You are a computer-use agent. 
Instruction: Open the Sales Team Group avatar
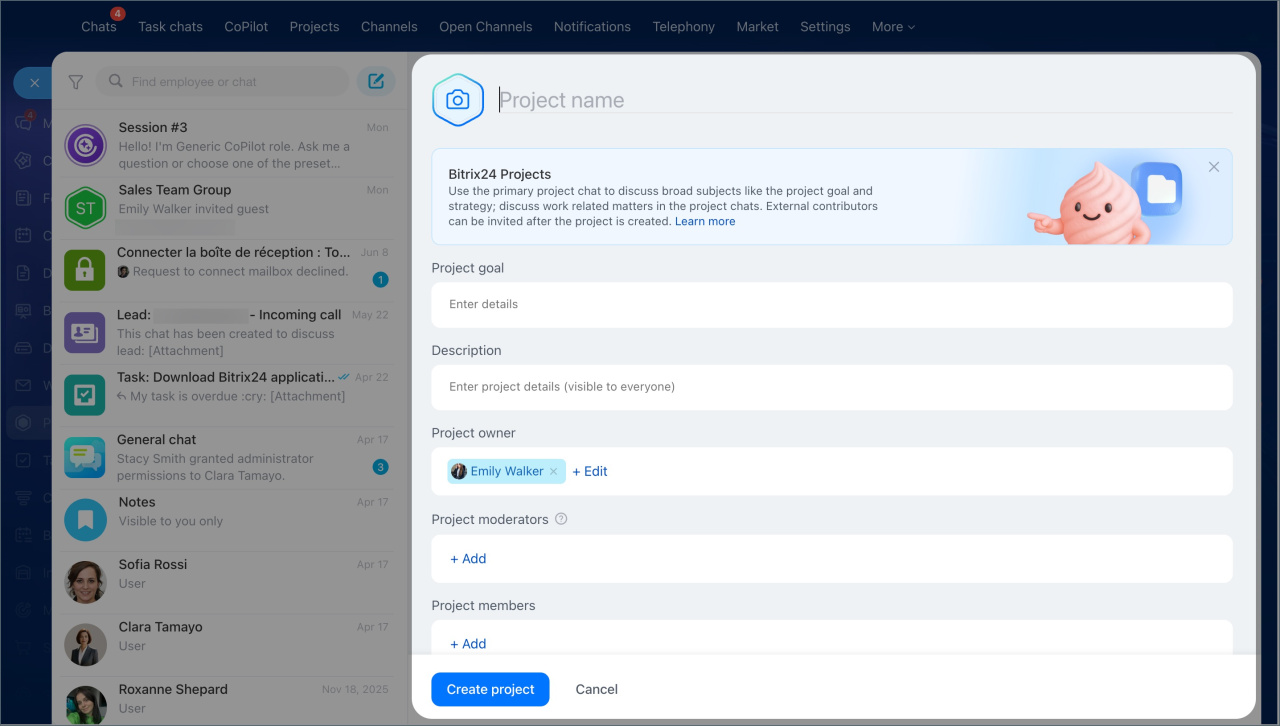[86, 208]
